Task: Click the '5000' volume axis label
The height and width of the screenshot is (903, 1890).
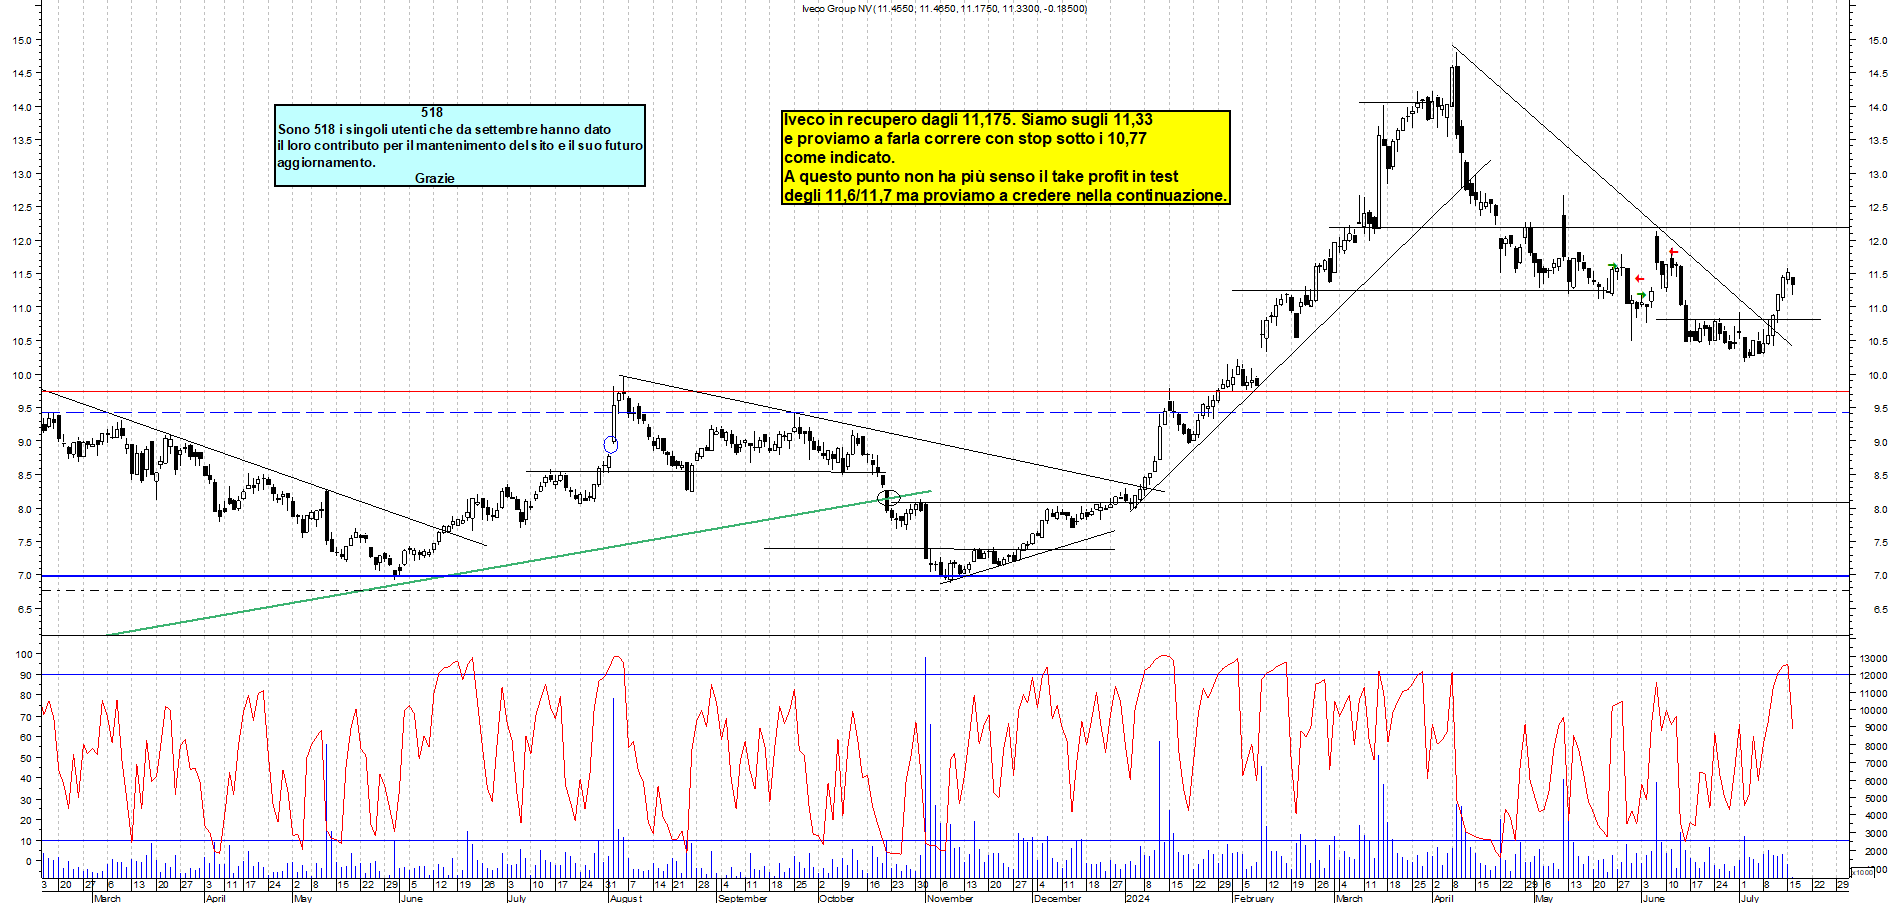Action: tap(1876, 799)
